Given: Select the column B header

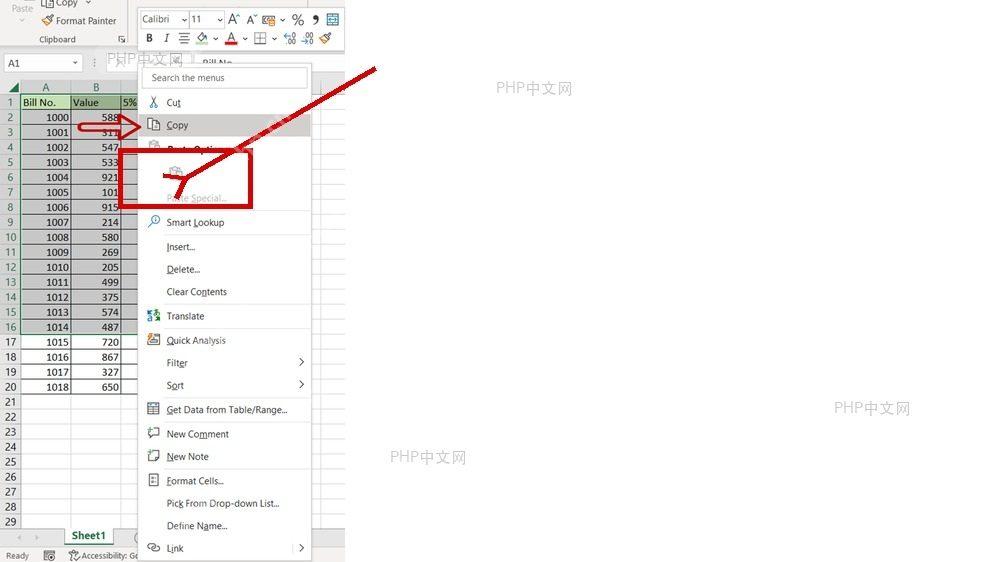Looking at the screenshot, I should point(96,87).
